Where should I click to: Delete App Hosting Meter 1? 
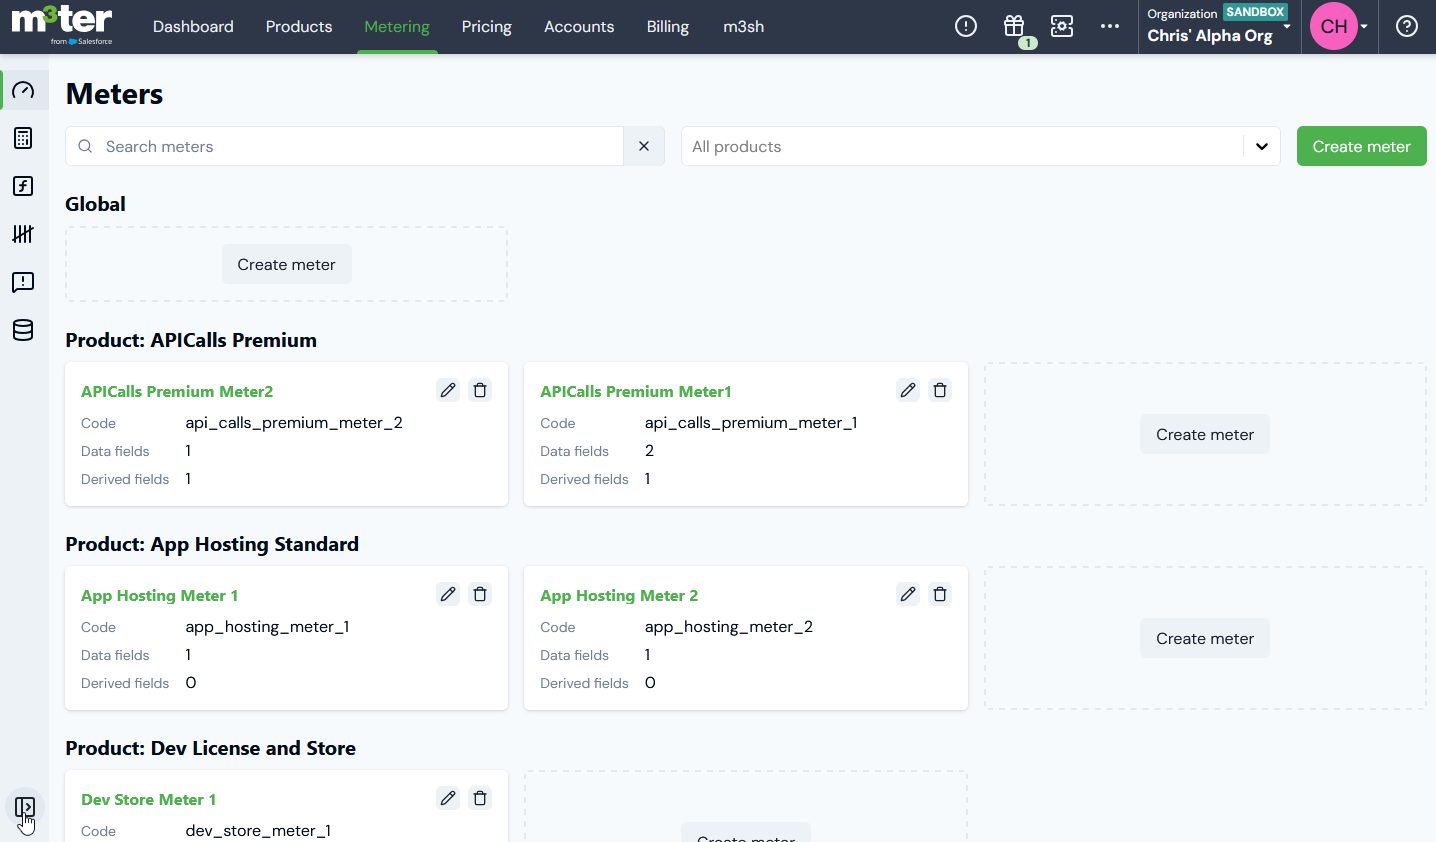(480, 594)
